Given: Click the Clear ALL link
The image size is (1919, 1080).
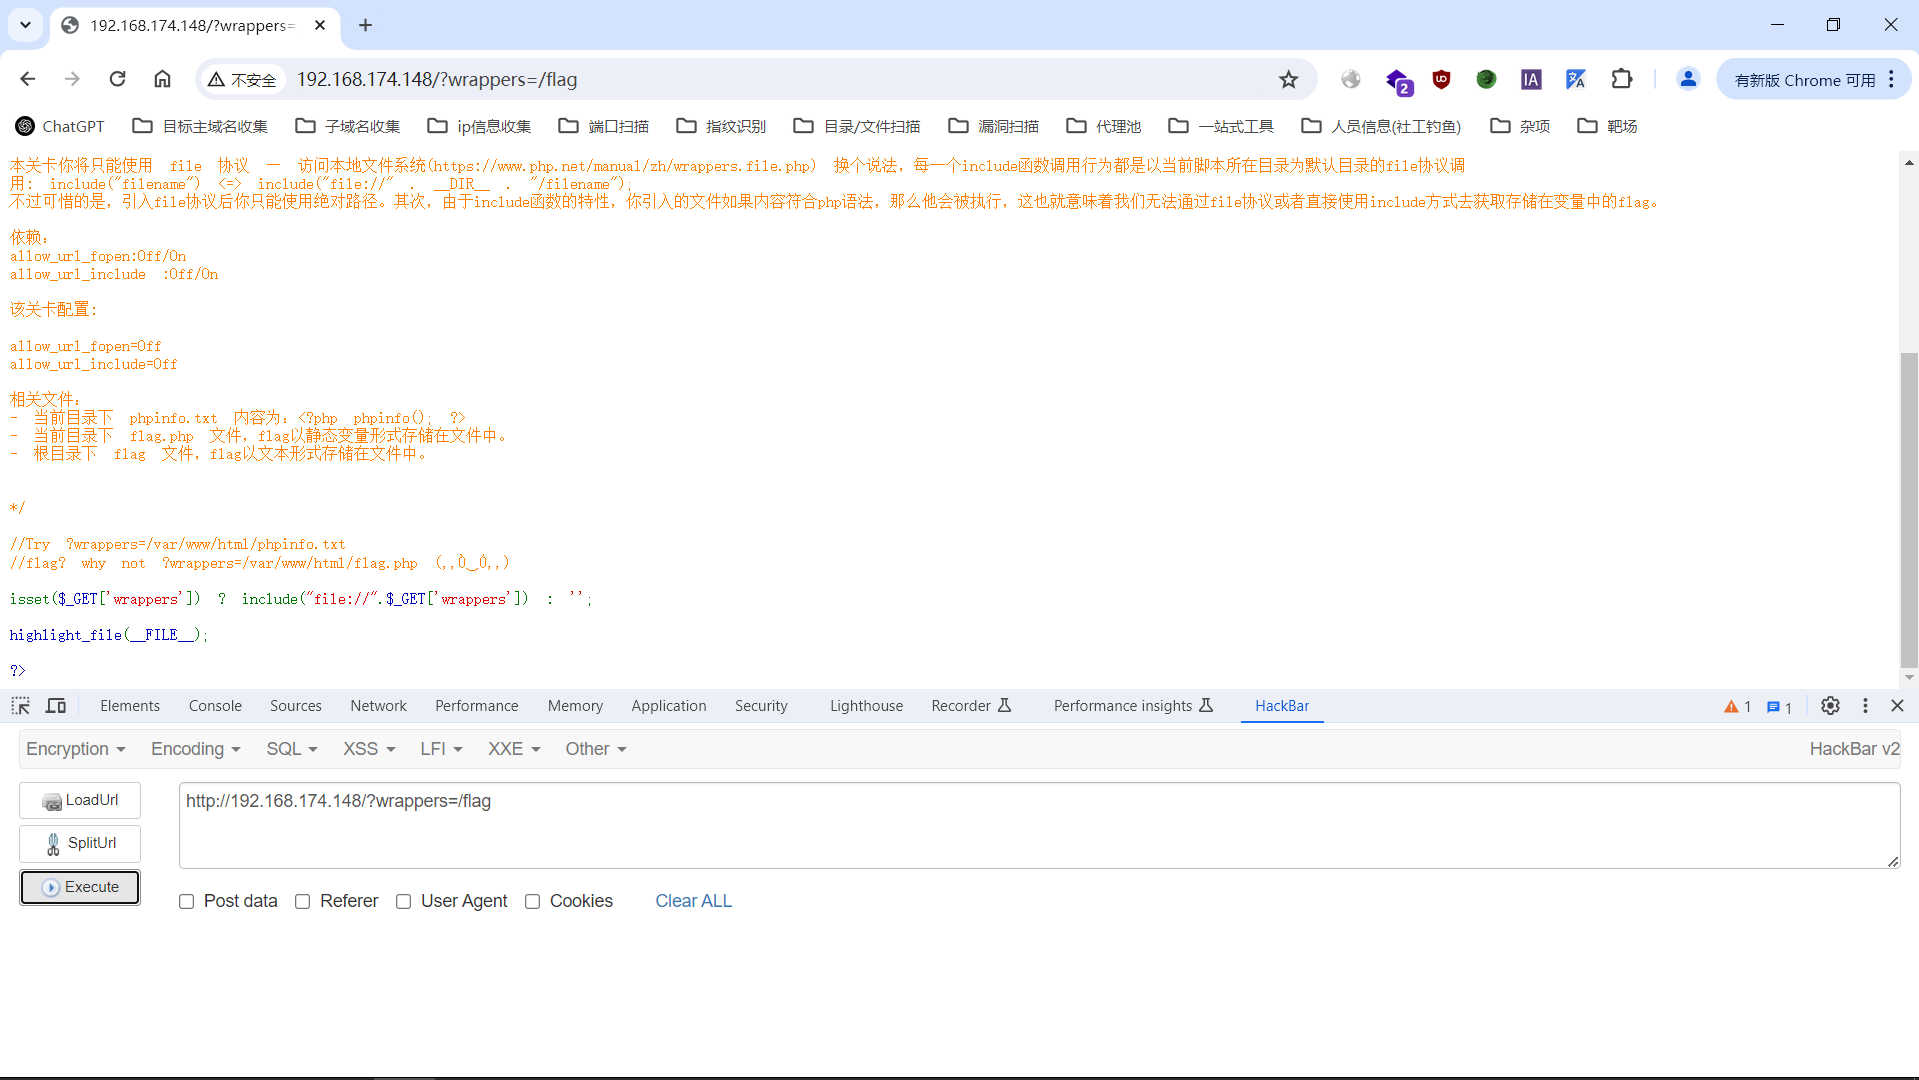Looking at the screenshot, I should [693, 901].
